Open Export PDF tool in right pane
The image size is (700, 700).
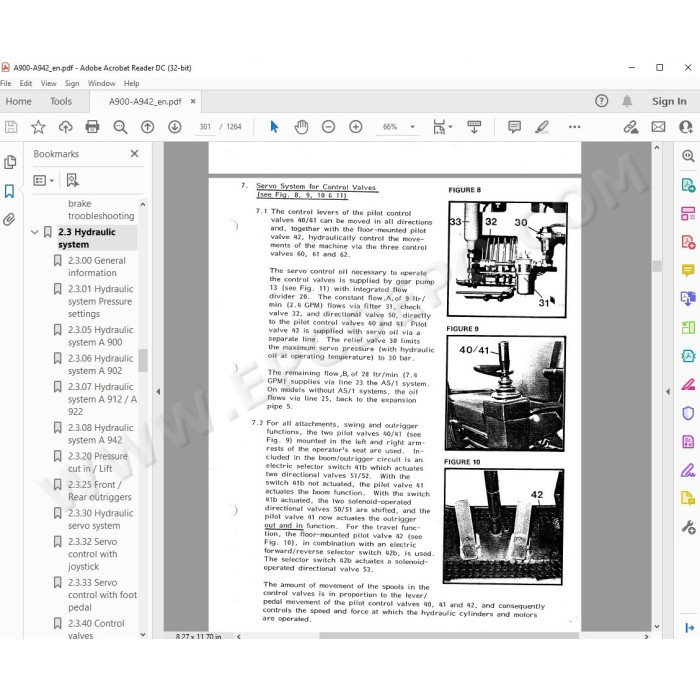[688, 185]
